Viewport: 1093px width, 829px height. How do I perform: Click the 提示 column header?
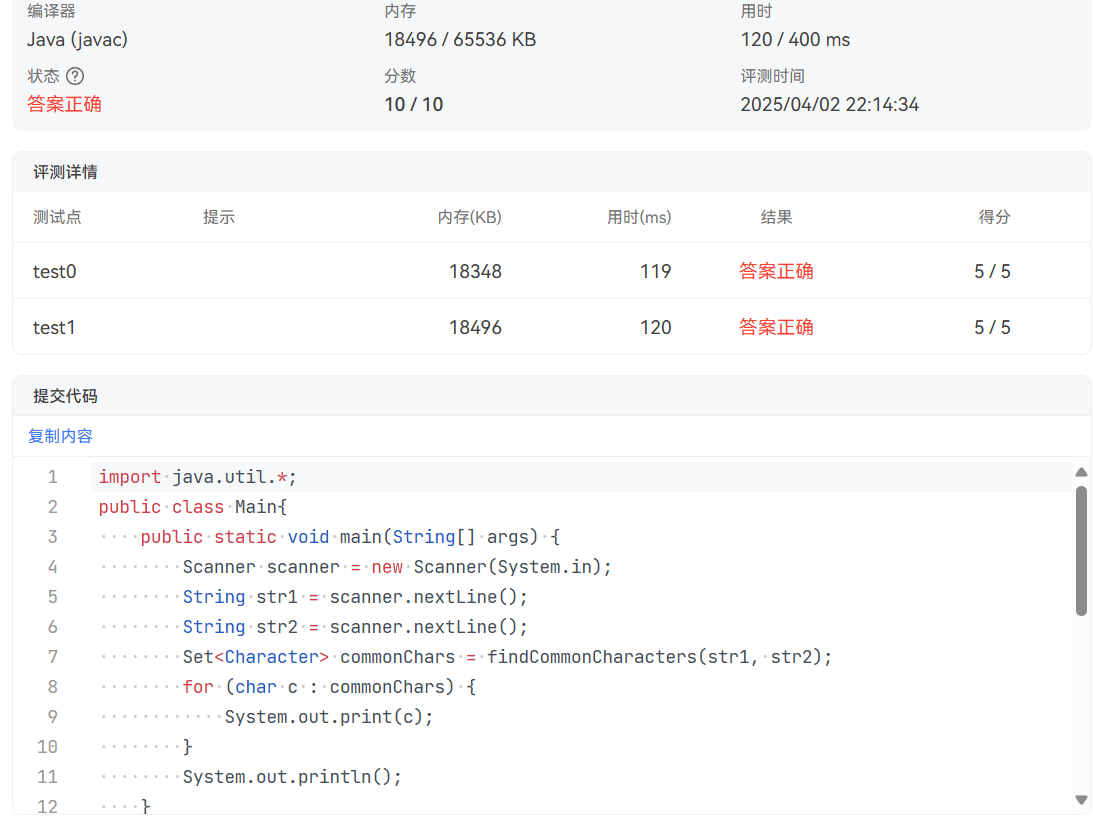point(219,217)
